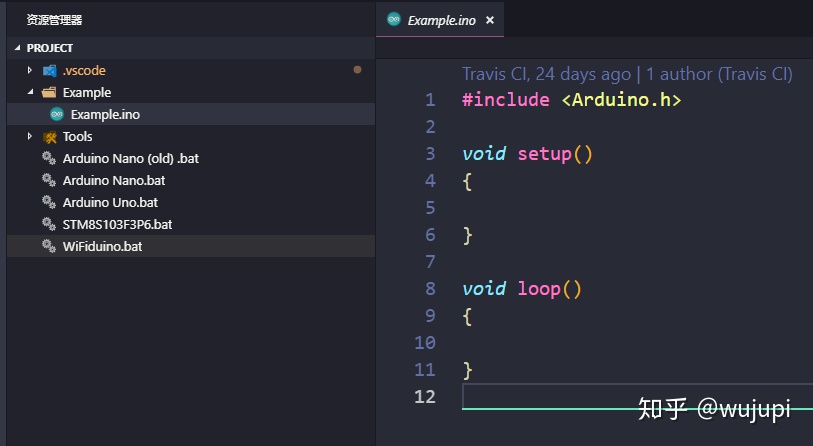Click gear icon of Arduino Uno.bat
813x446 pixels.
click(x=49, y=202)
